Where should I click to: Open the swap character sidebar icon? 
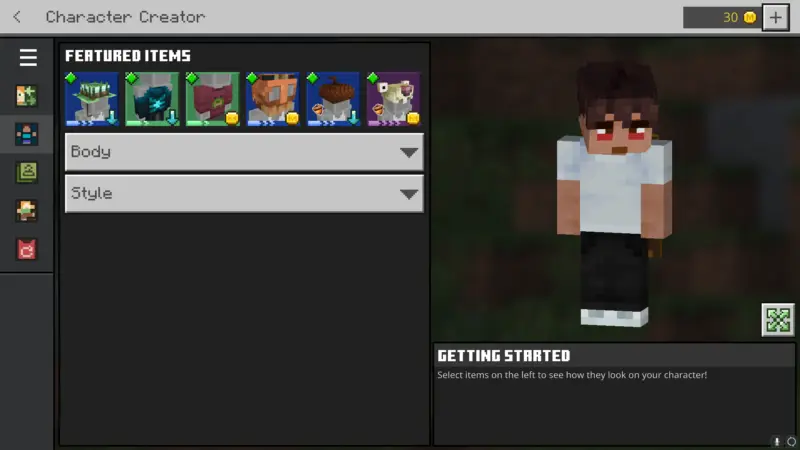click(27, 96)
